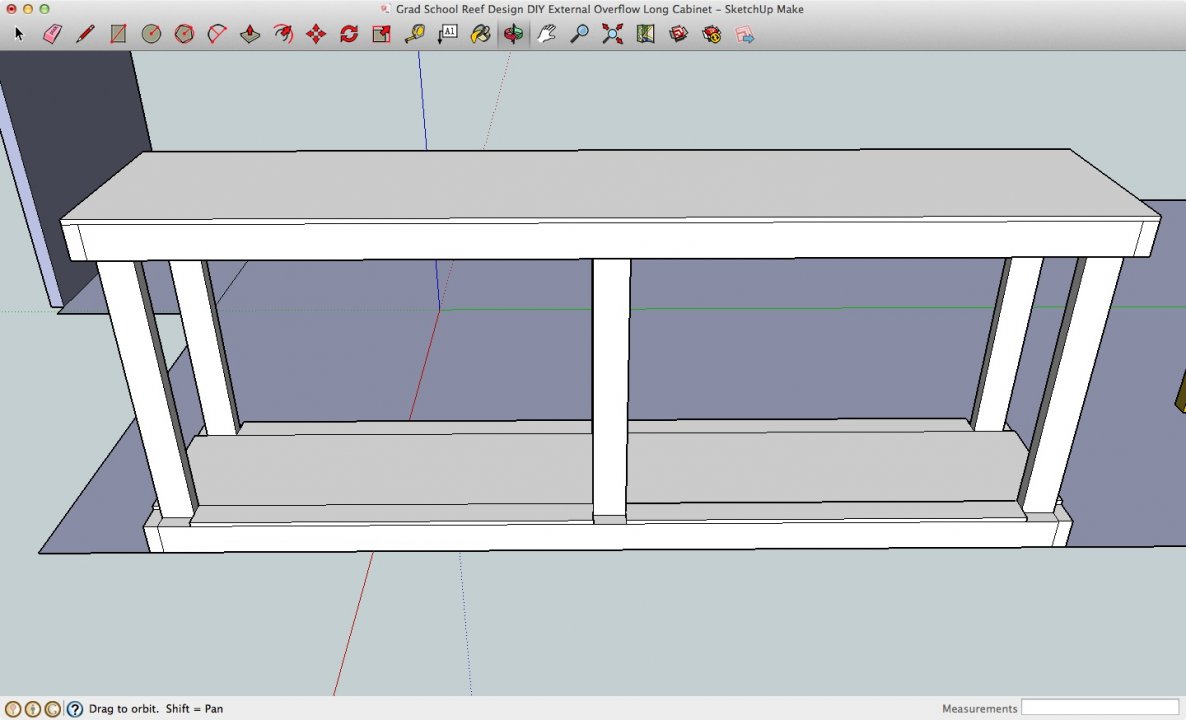Activate the Scale tool
The height and width of the screenshot is (720, 1186).
click(381, 34)
